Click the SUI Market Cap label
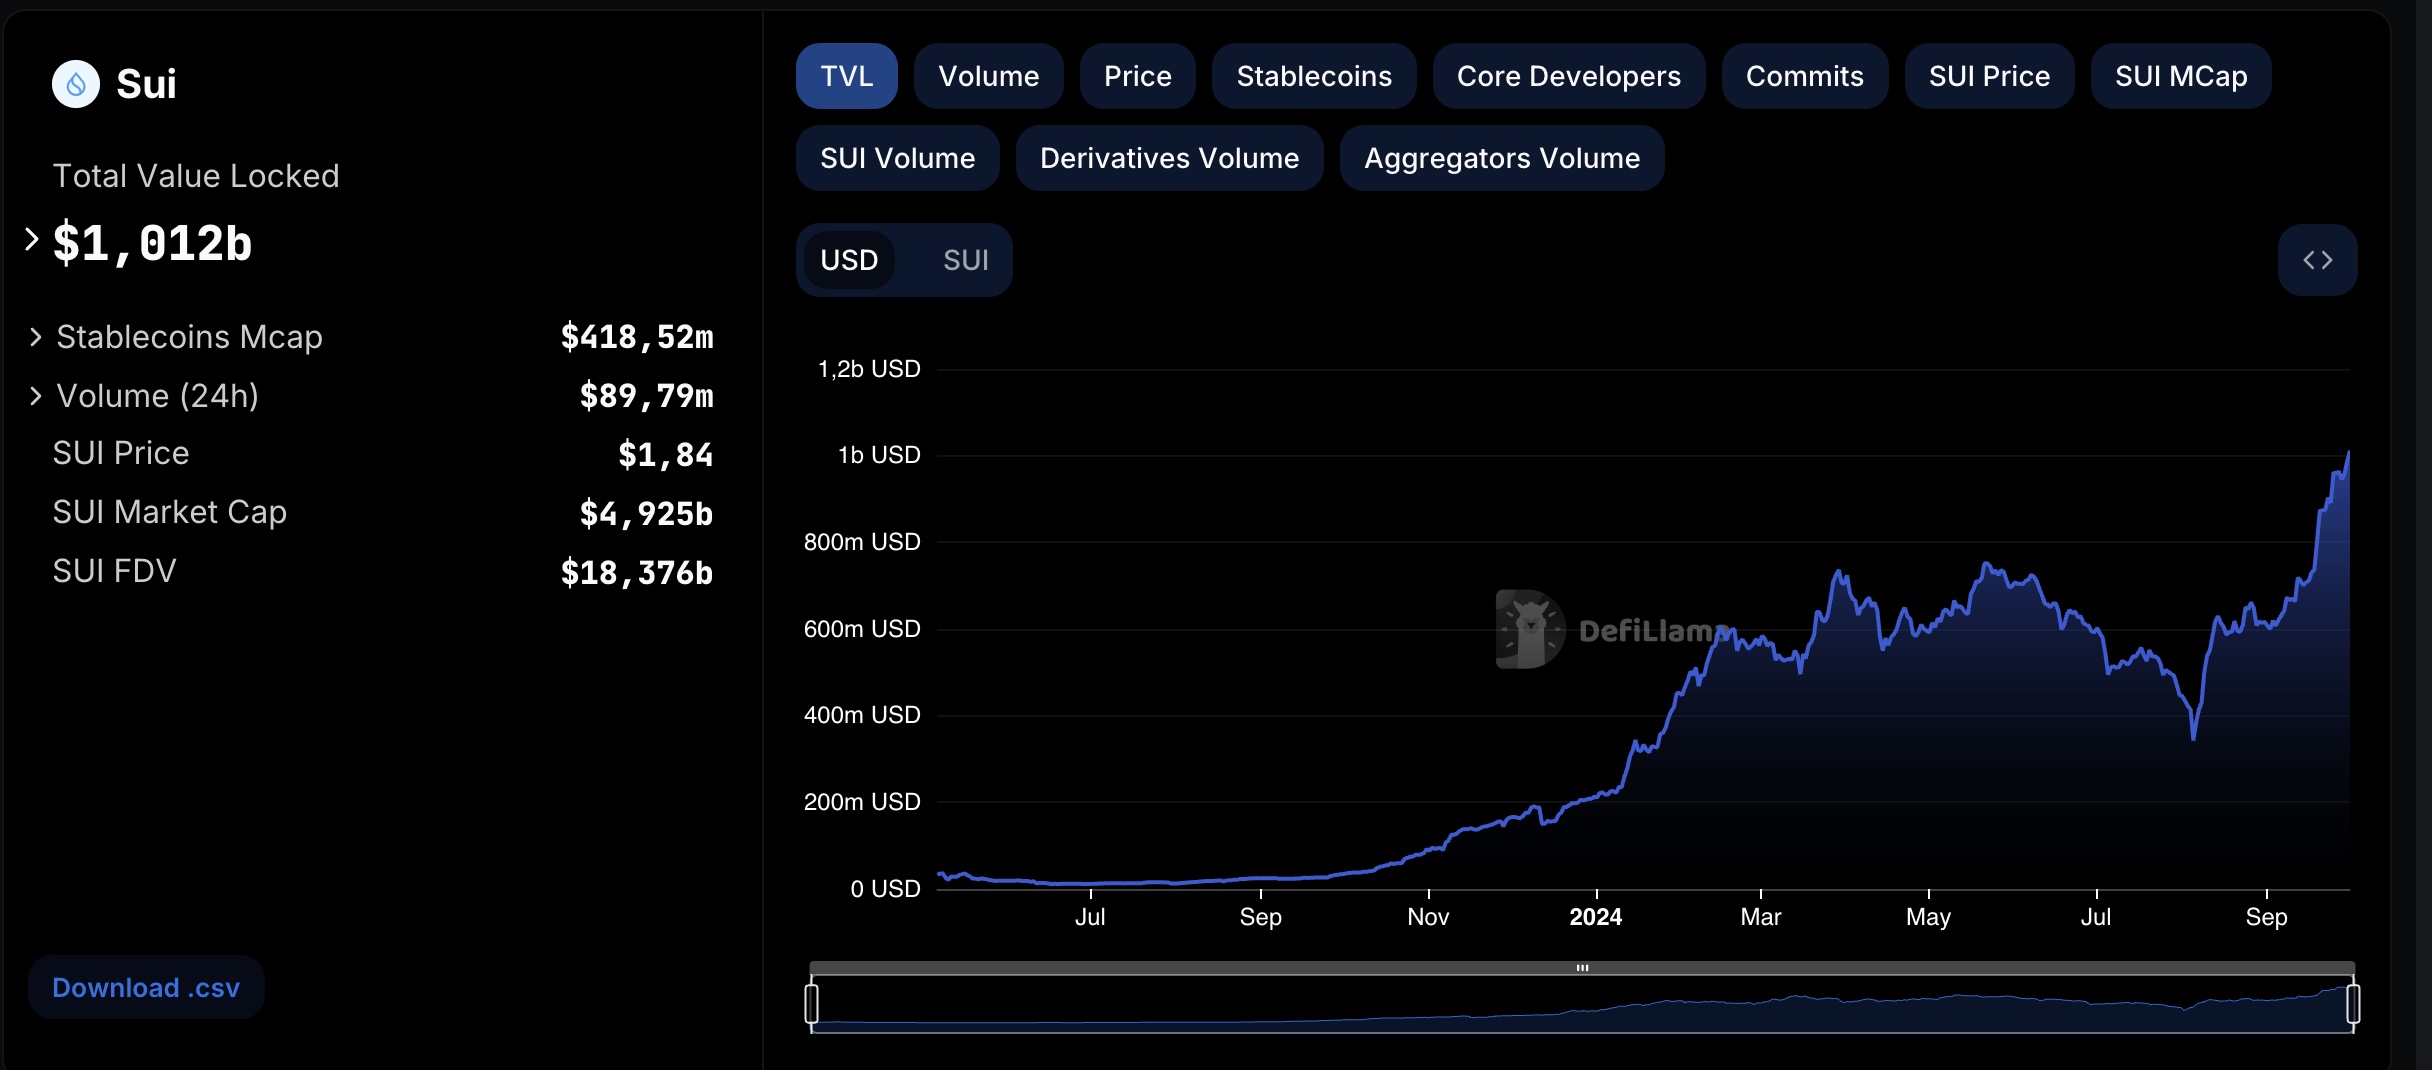Viewport: 2432px width, 1070px height. 170,512
